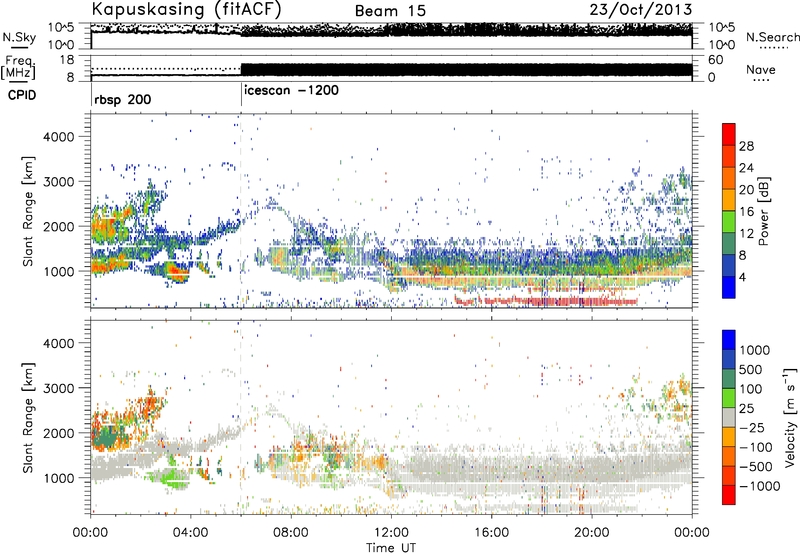The height and width of the screenshot is (554, 800).
Task: Click the 4000 tick on power panel axis
Action: point(59,137)
